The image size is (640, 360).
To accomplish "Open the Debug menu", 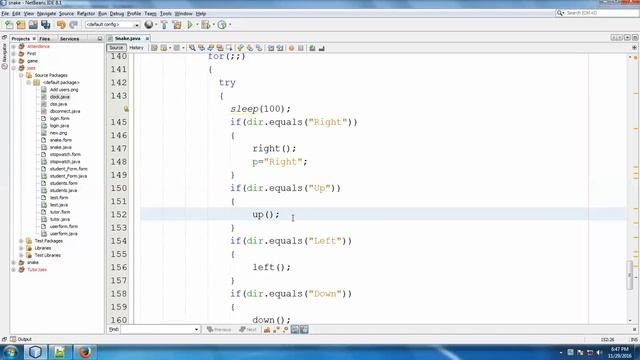I will tap(117, 13).
